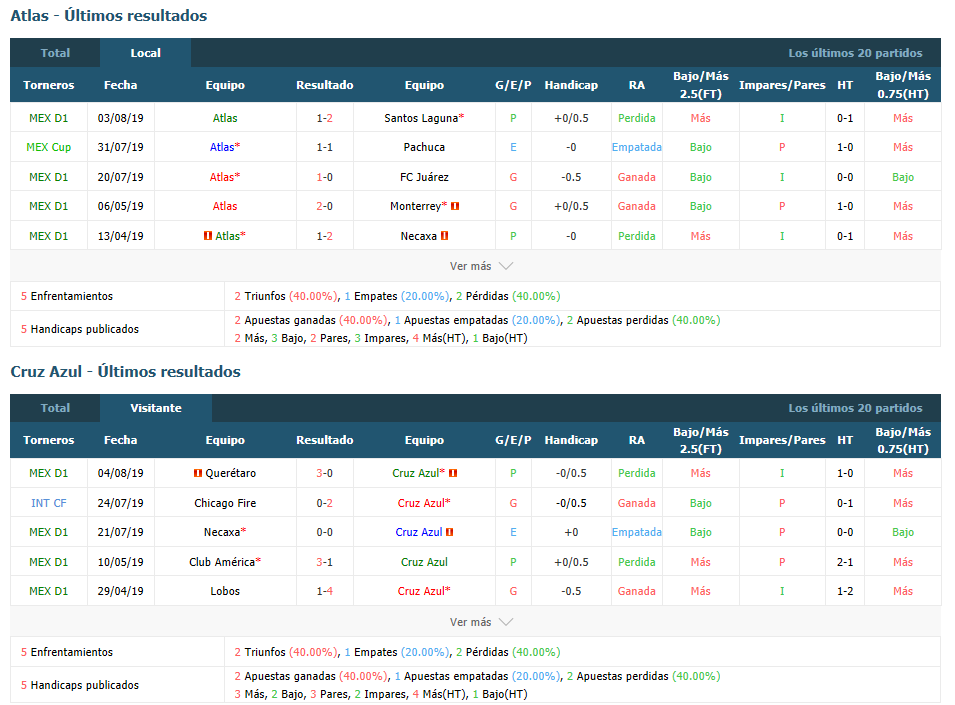
Task: Click the red card icon before Querétaro
Action: [197, 473]
